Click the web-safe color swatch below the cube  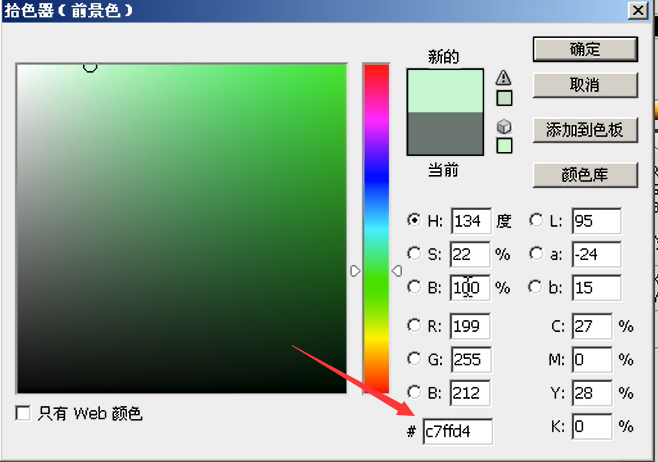(x=504, y=146)
